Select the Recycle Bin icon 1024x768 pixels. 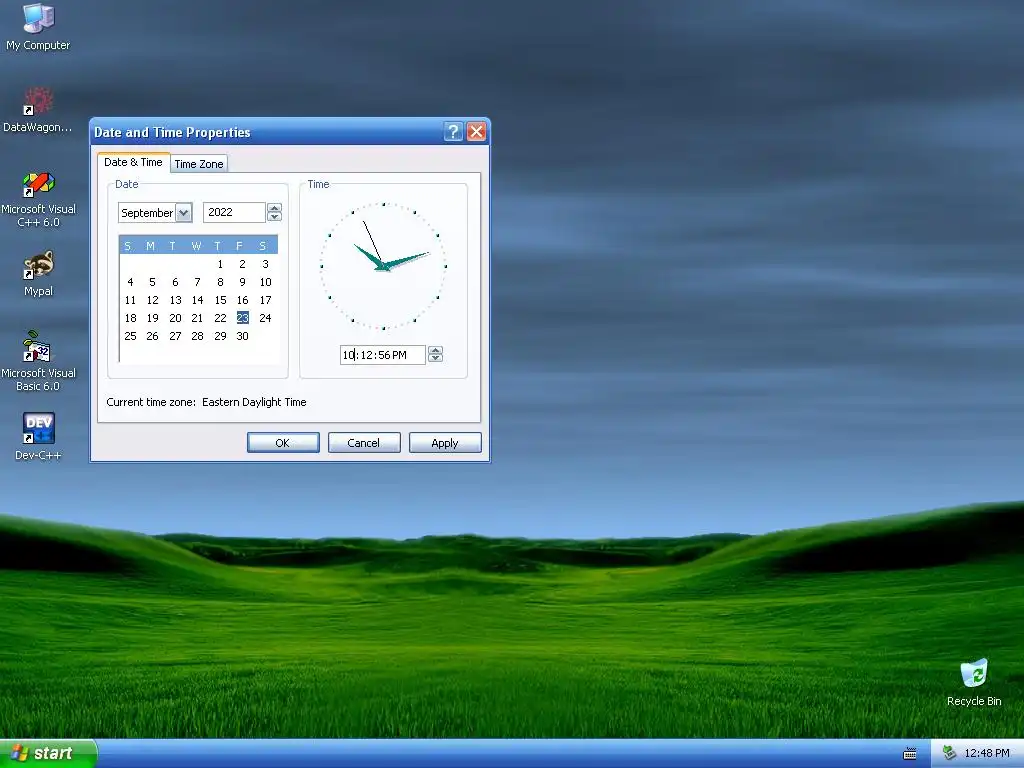coord(974,682)
